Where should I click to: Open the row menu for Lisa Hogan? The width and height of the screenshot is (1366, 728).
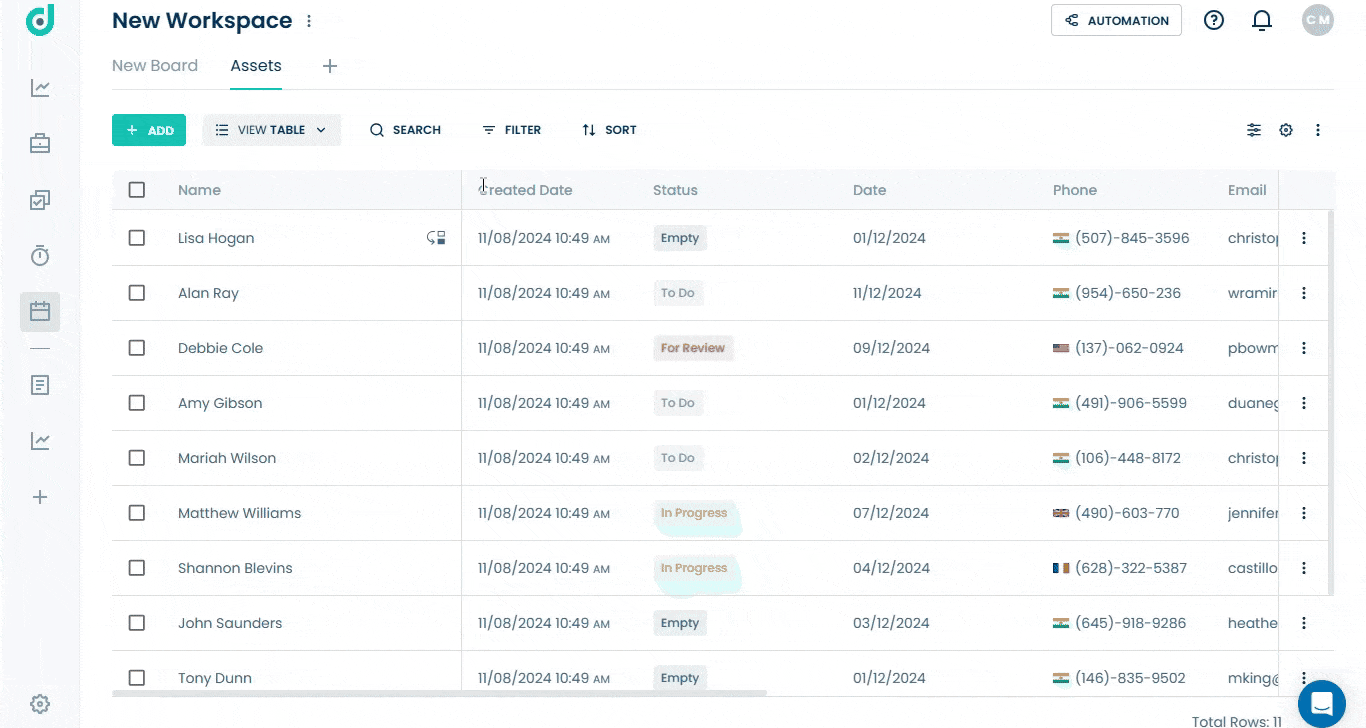coord(1304,238)
